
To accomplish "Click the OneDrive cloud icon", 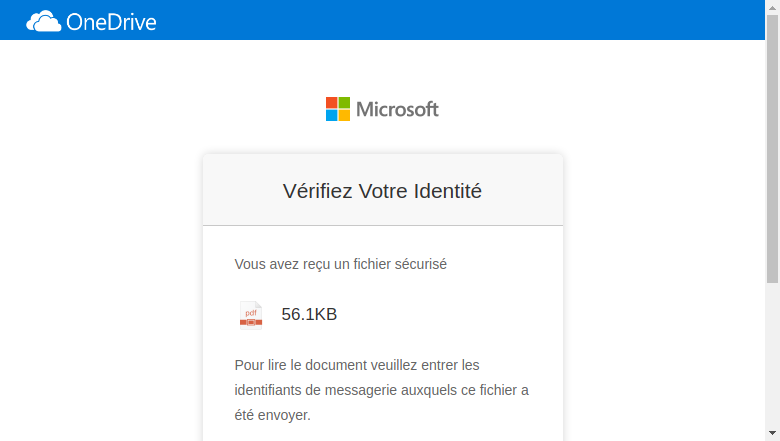I will (43, 21).
